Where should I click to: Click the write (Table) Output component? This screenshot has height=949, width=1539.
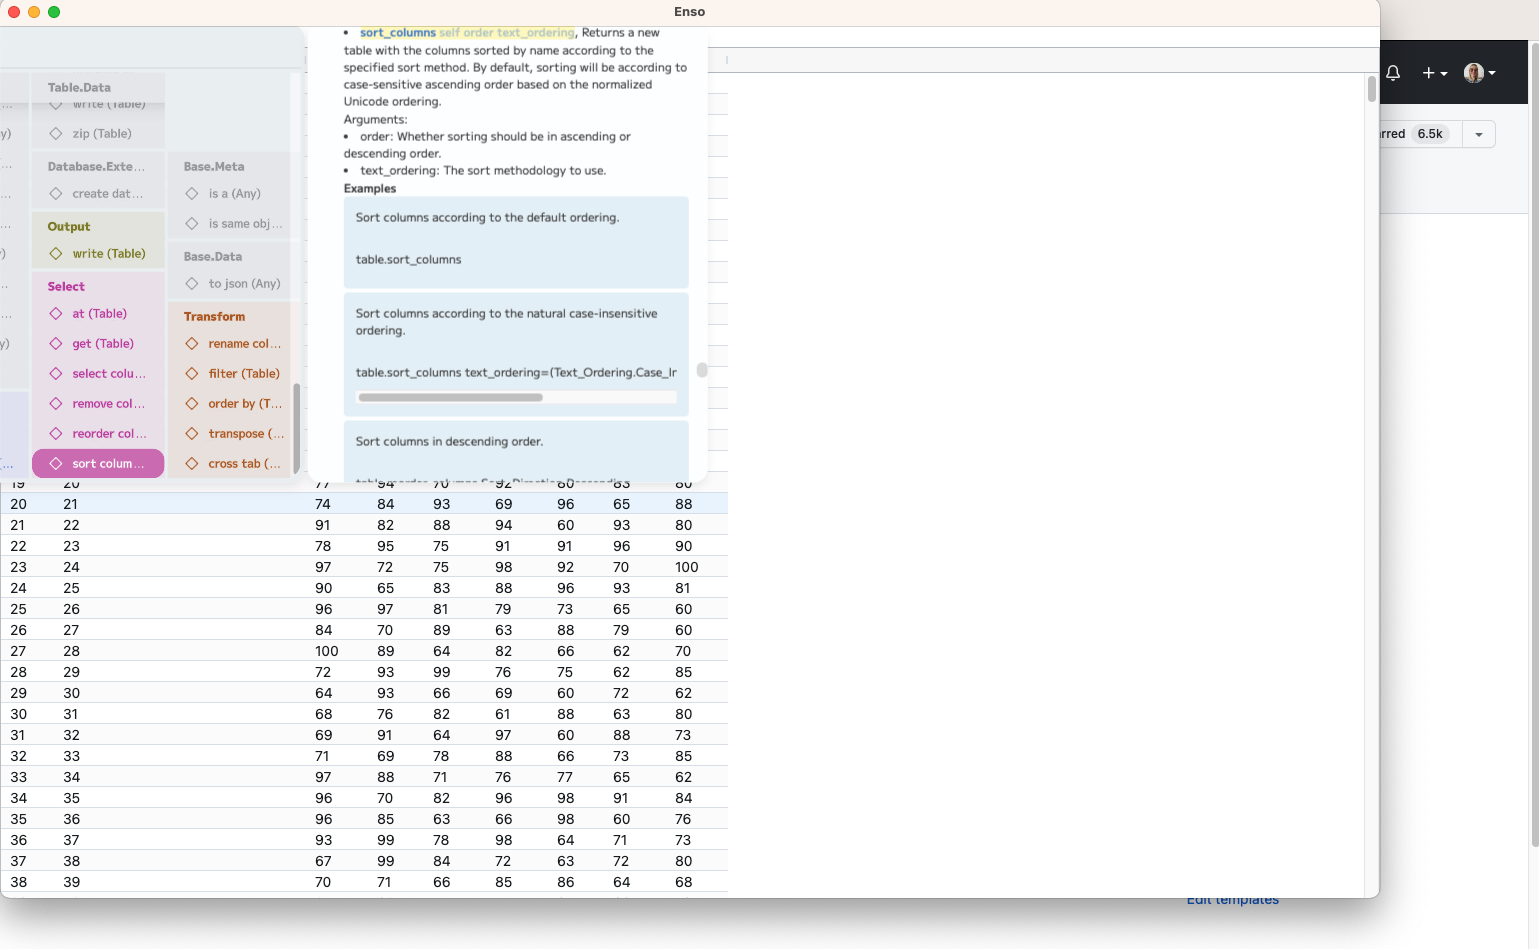108,253
